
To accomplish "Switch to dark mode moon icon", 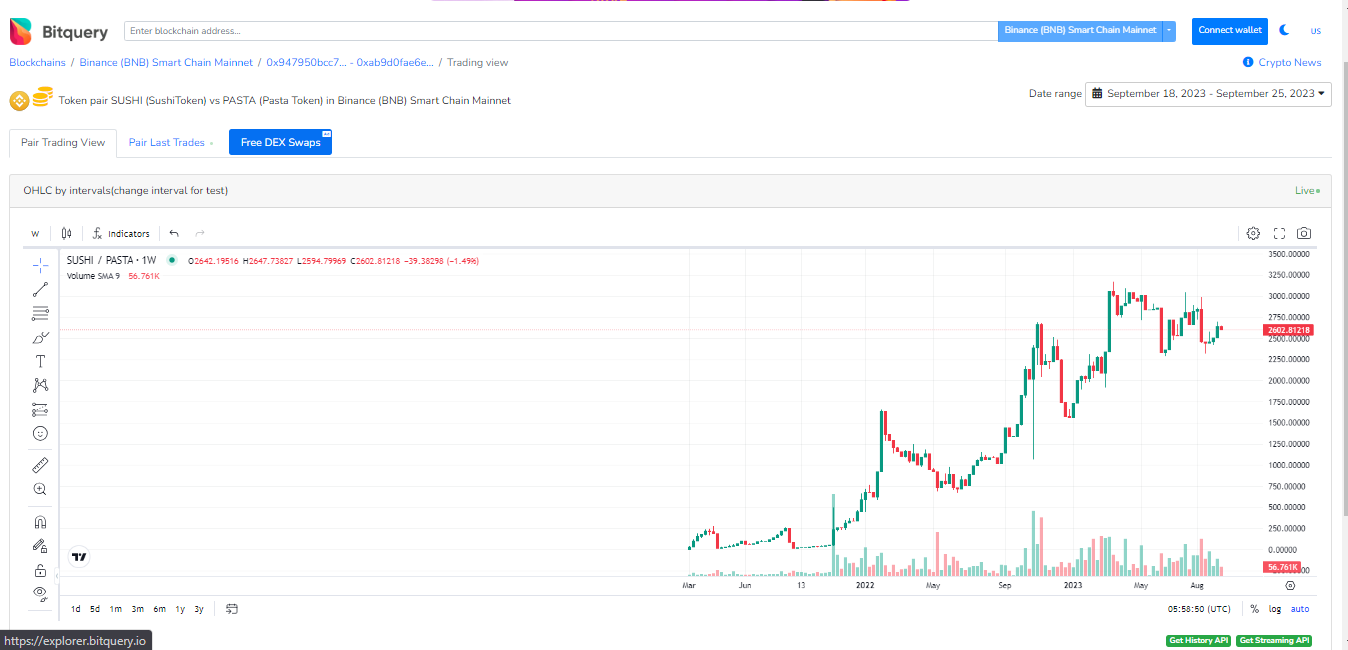I will pos(1285,30).
